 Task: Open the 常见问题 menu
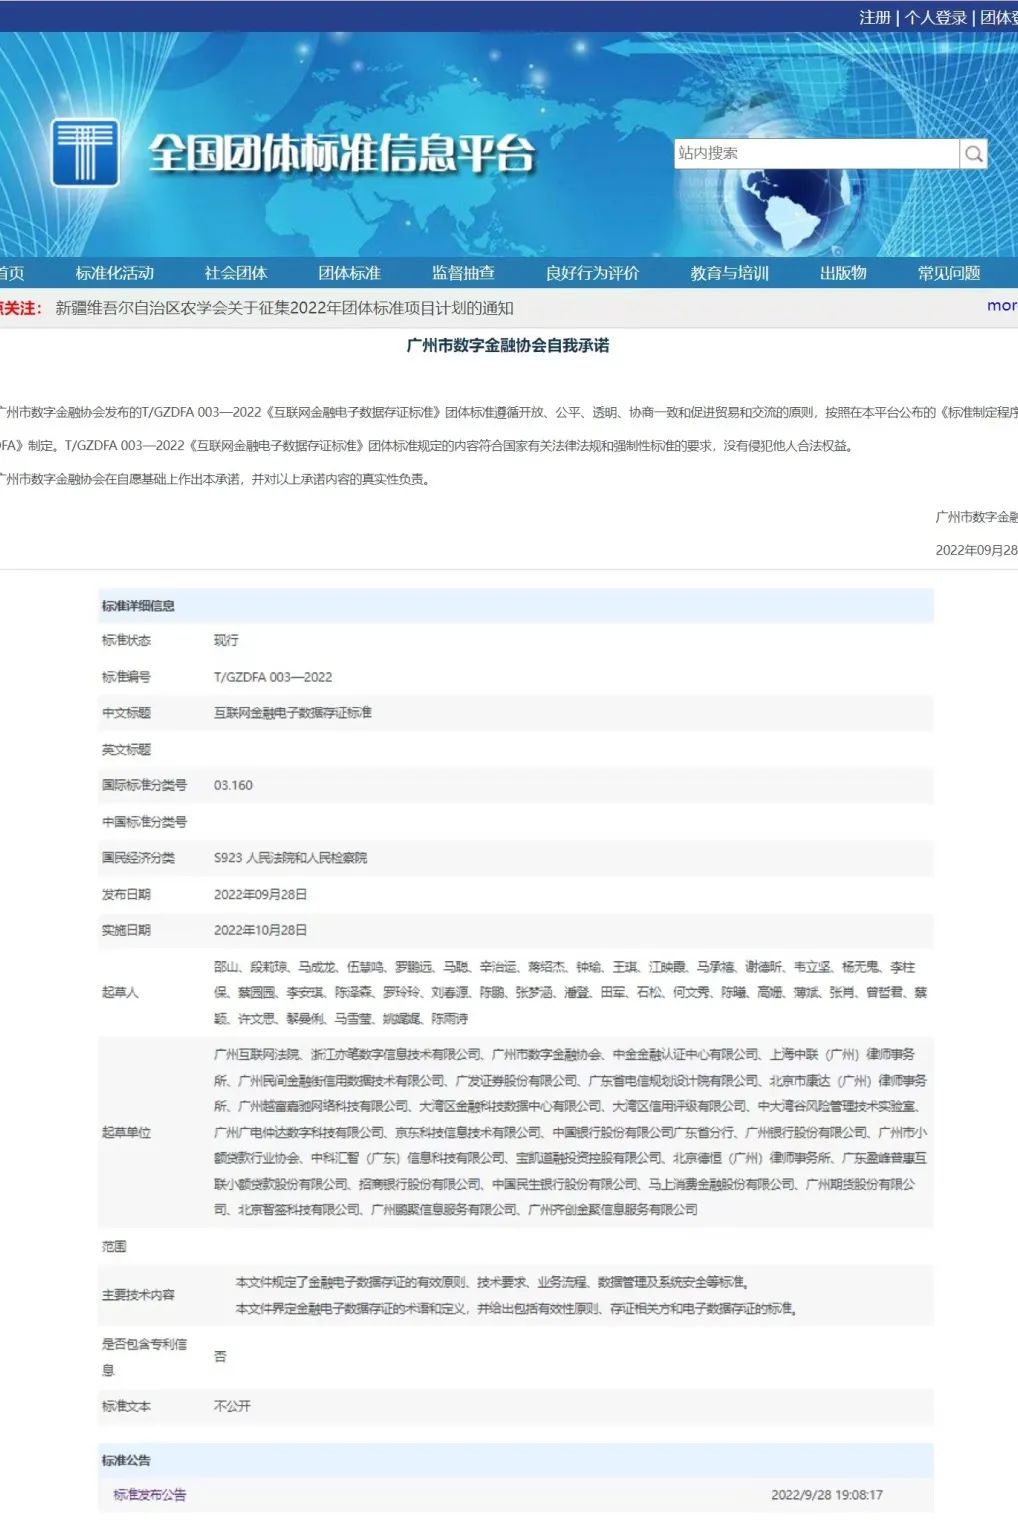(x=950, y=273)
